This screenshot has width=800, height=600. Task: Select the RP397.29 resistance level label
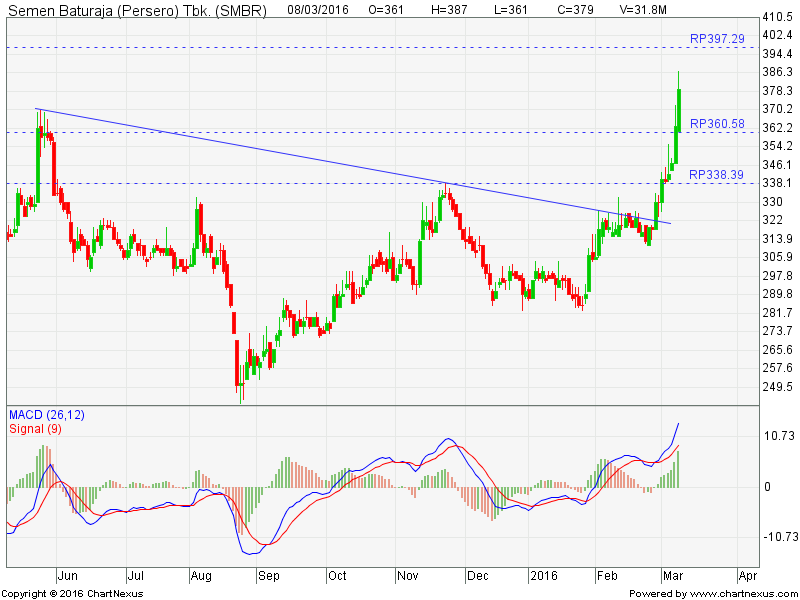tap(717, 39)
